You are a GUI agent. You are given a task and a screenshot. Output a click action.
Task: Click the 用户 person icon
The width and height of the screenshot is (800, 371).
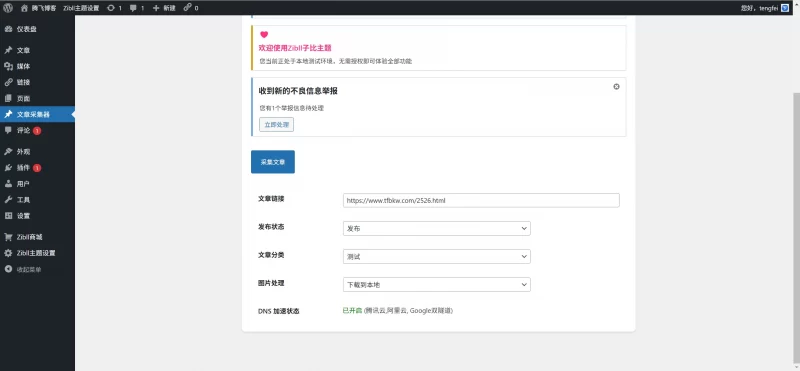coord(8,184)
